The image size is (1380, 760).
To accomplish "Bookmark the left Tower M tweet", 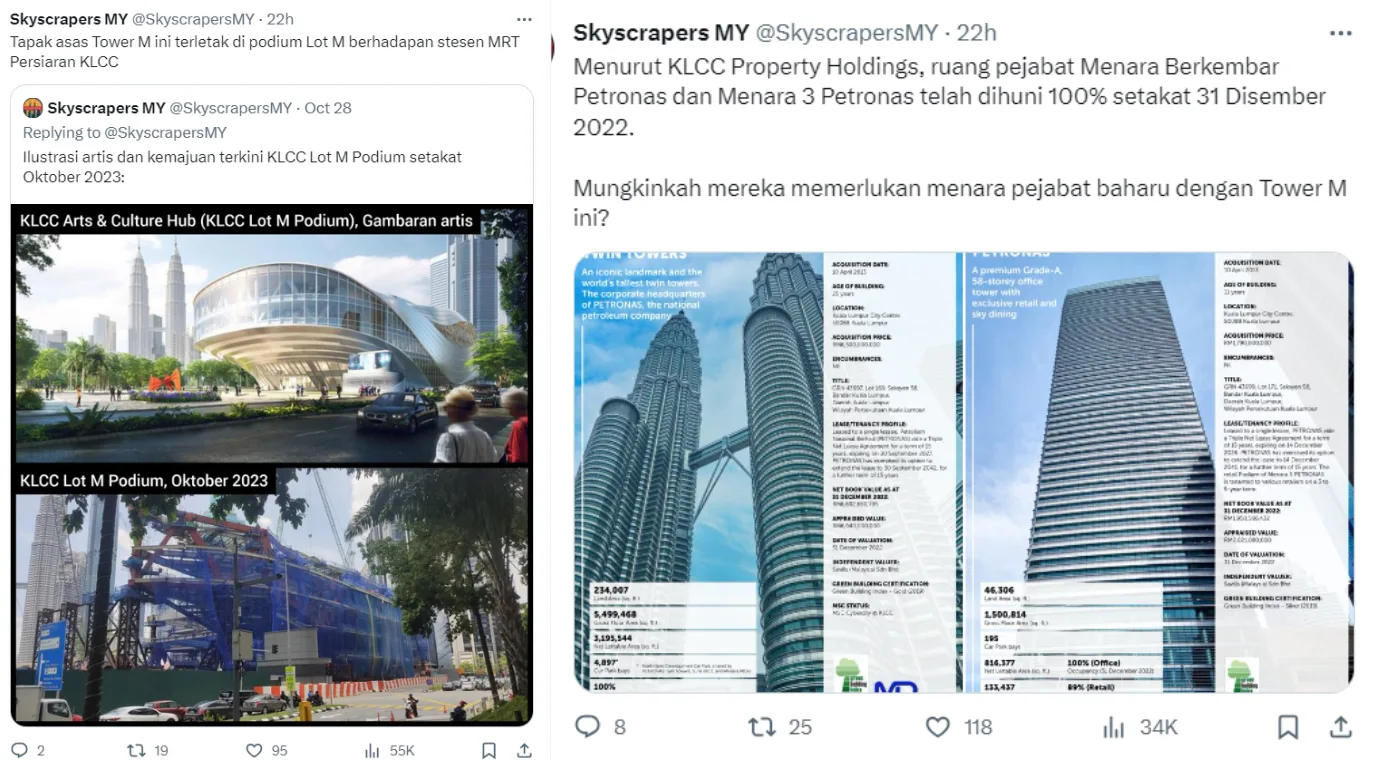I will (x=489, y=750).
